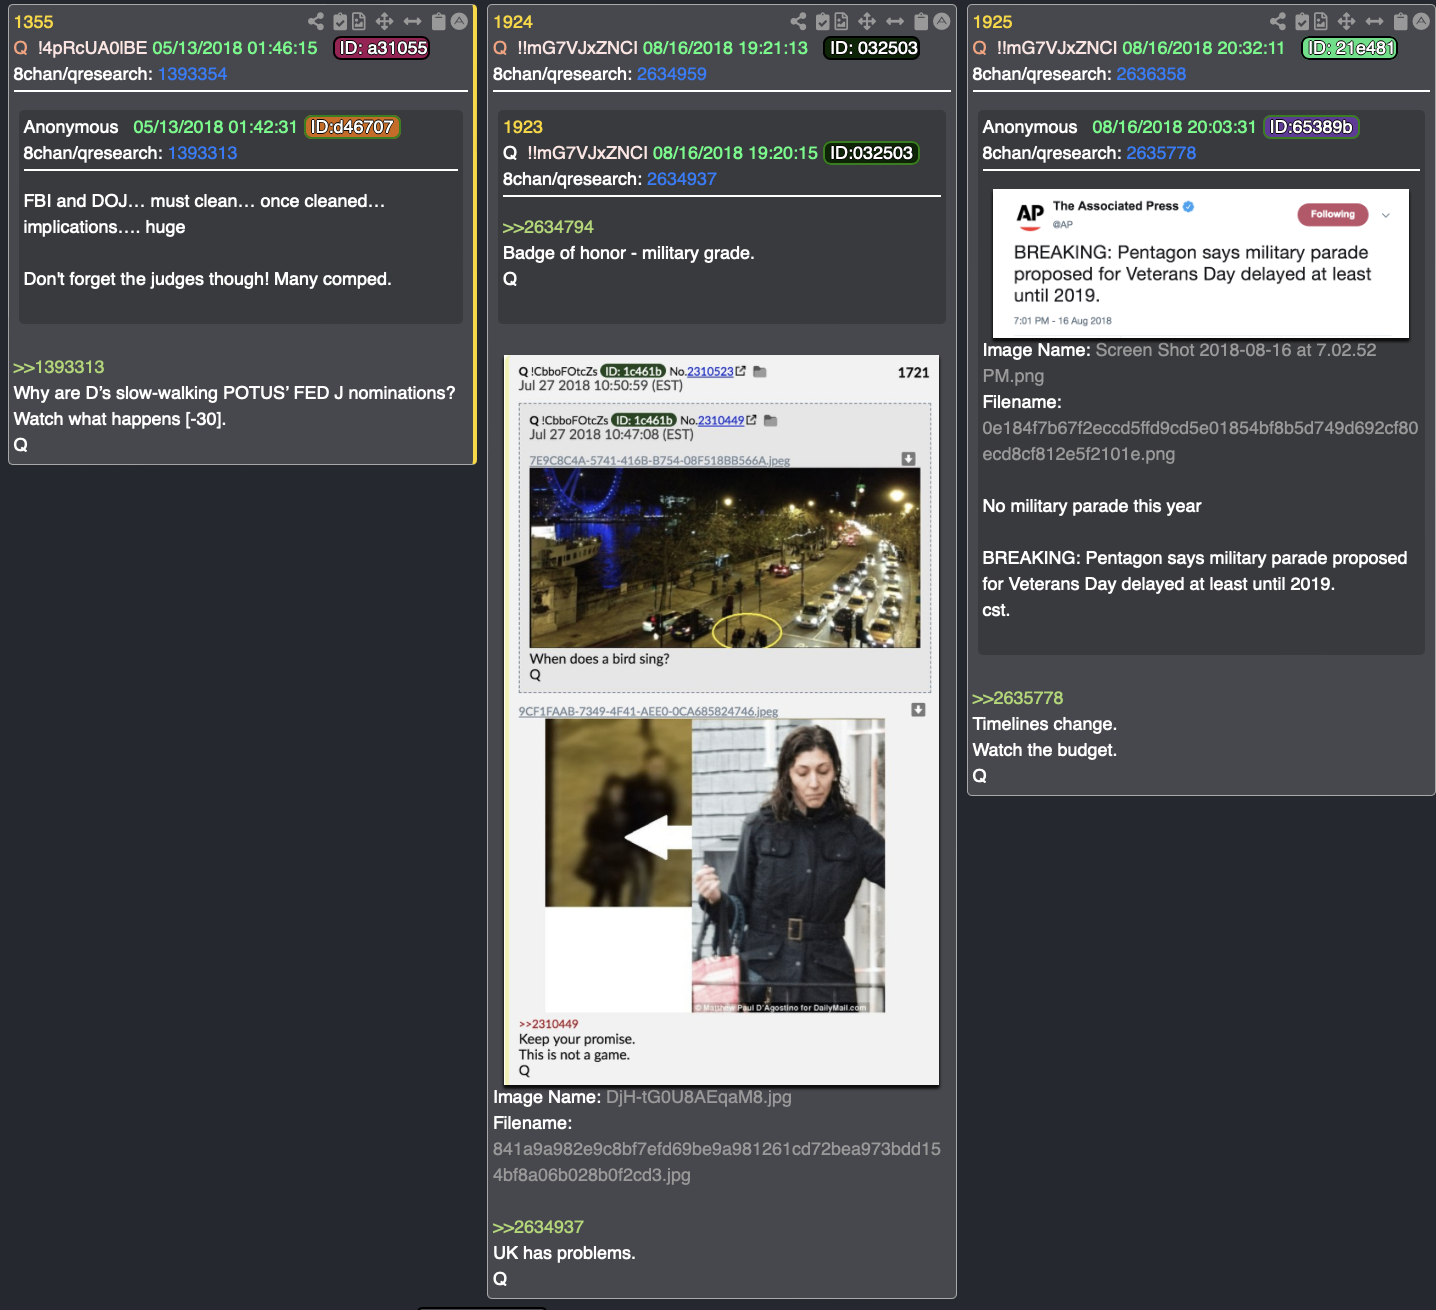1436x1310 pixels.
Task: Collapse post 1925 with circled chevron
Action: pyautogui.click(x=1421, y=21)
